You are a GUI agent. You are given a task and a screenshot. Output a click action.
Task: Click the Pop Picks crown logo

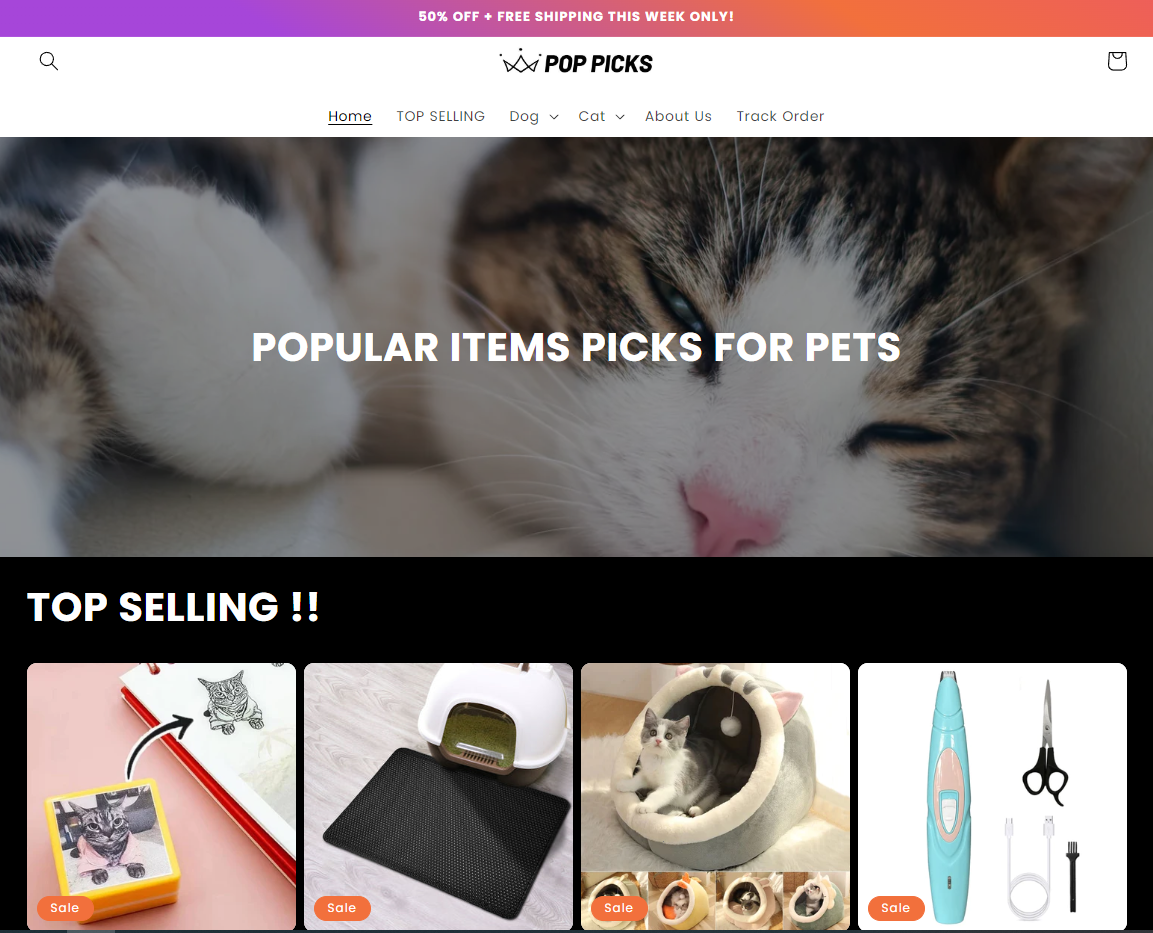tap(576, 62)
